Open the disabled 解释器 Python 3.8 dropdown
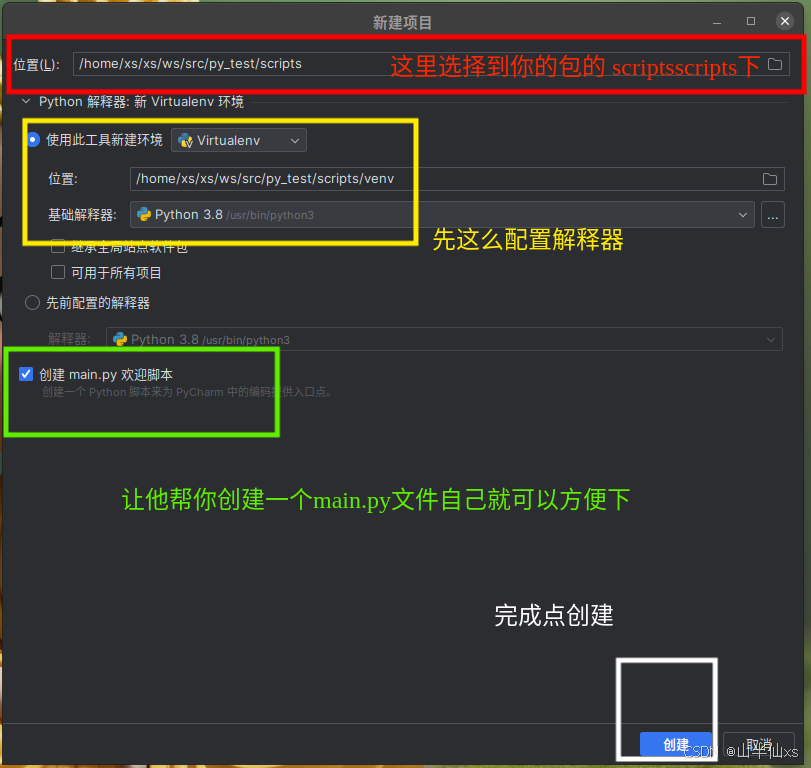 click(x=444, y=339)
